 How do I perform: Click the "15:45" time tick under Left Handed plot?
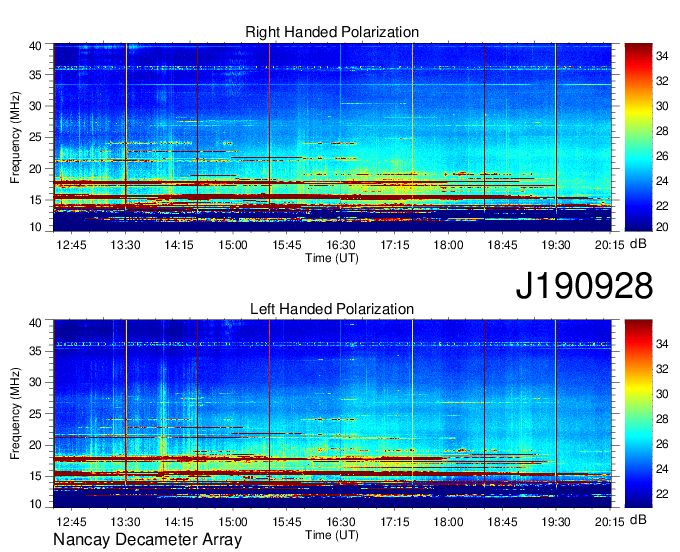coord(287,522)
